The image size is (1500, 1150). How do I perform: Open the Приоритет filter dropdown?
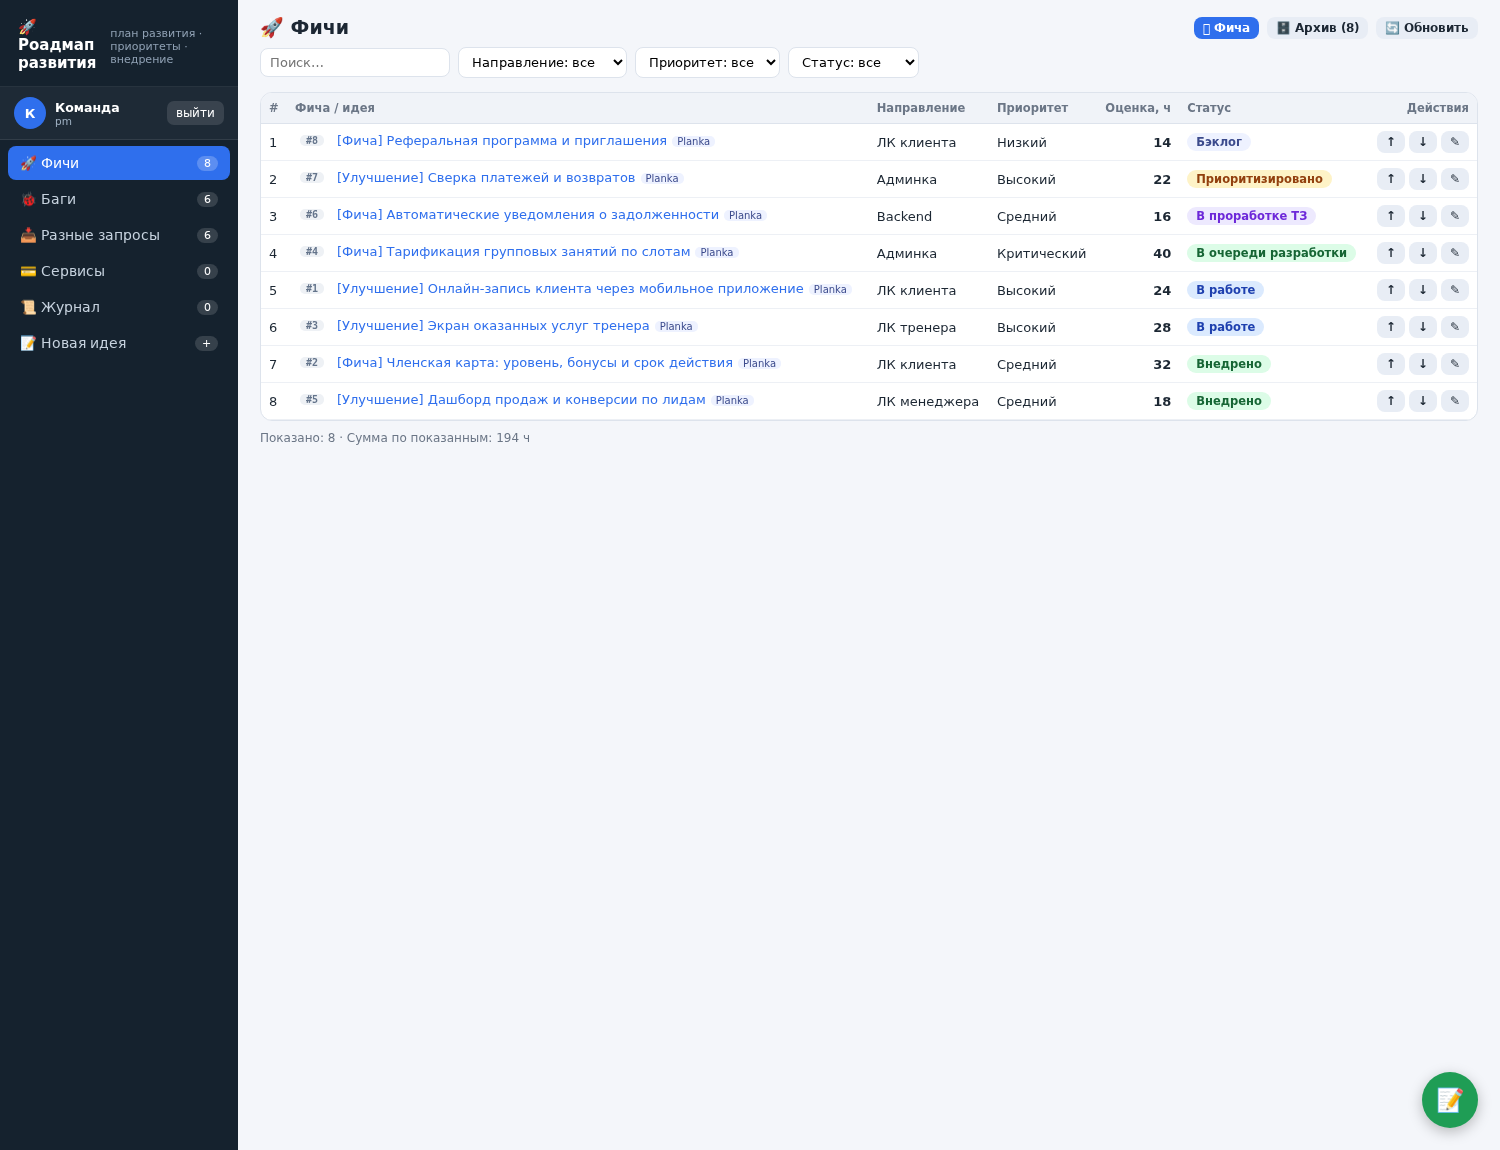(707, 62)
